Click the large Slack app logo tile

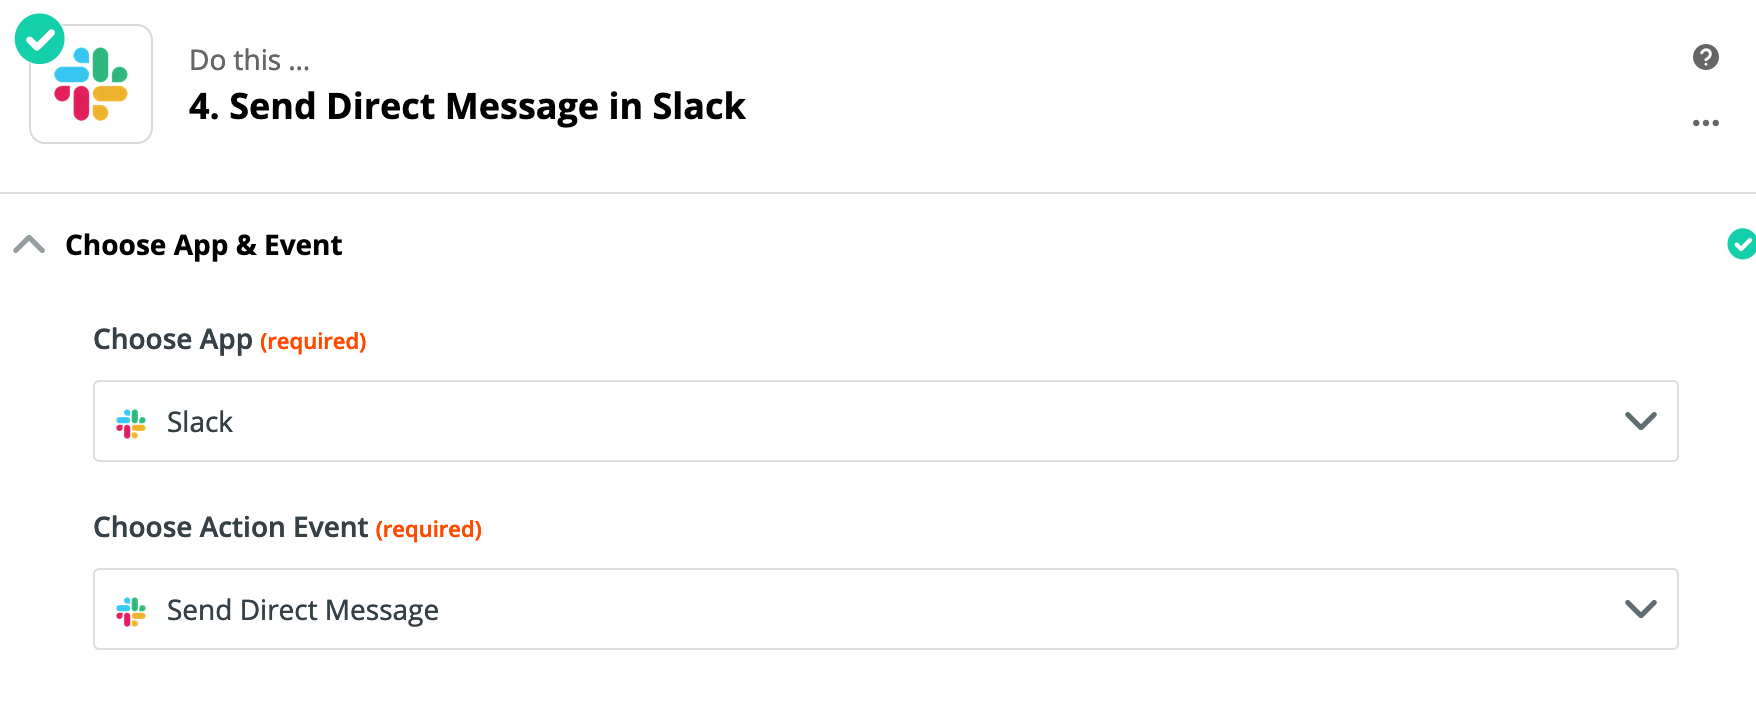[x=91, y=84]
